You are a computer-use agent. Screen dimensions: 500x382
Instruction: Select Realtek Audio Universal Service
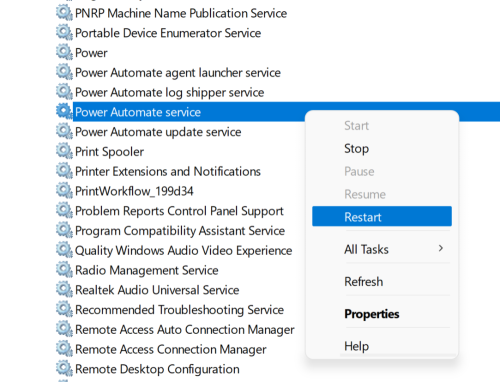click(157, 290)
